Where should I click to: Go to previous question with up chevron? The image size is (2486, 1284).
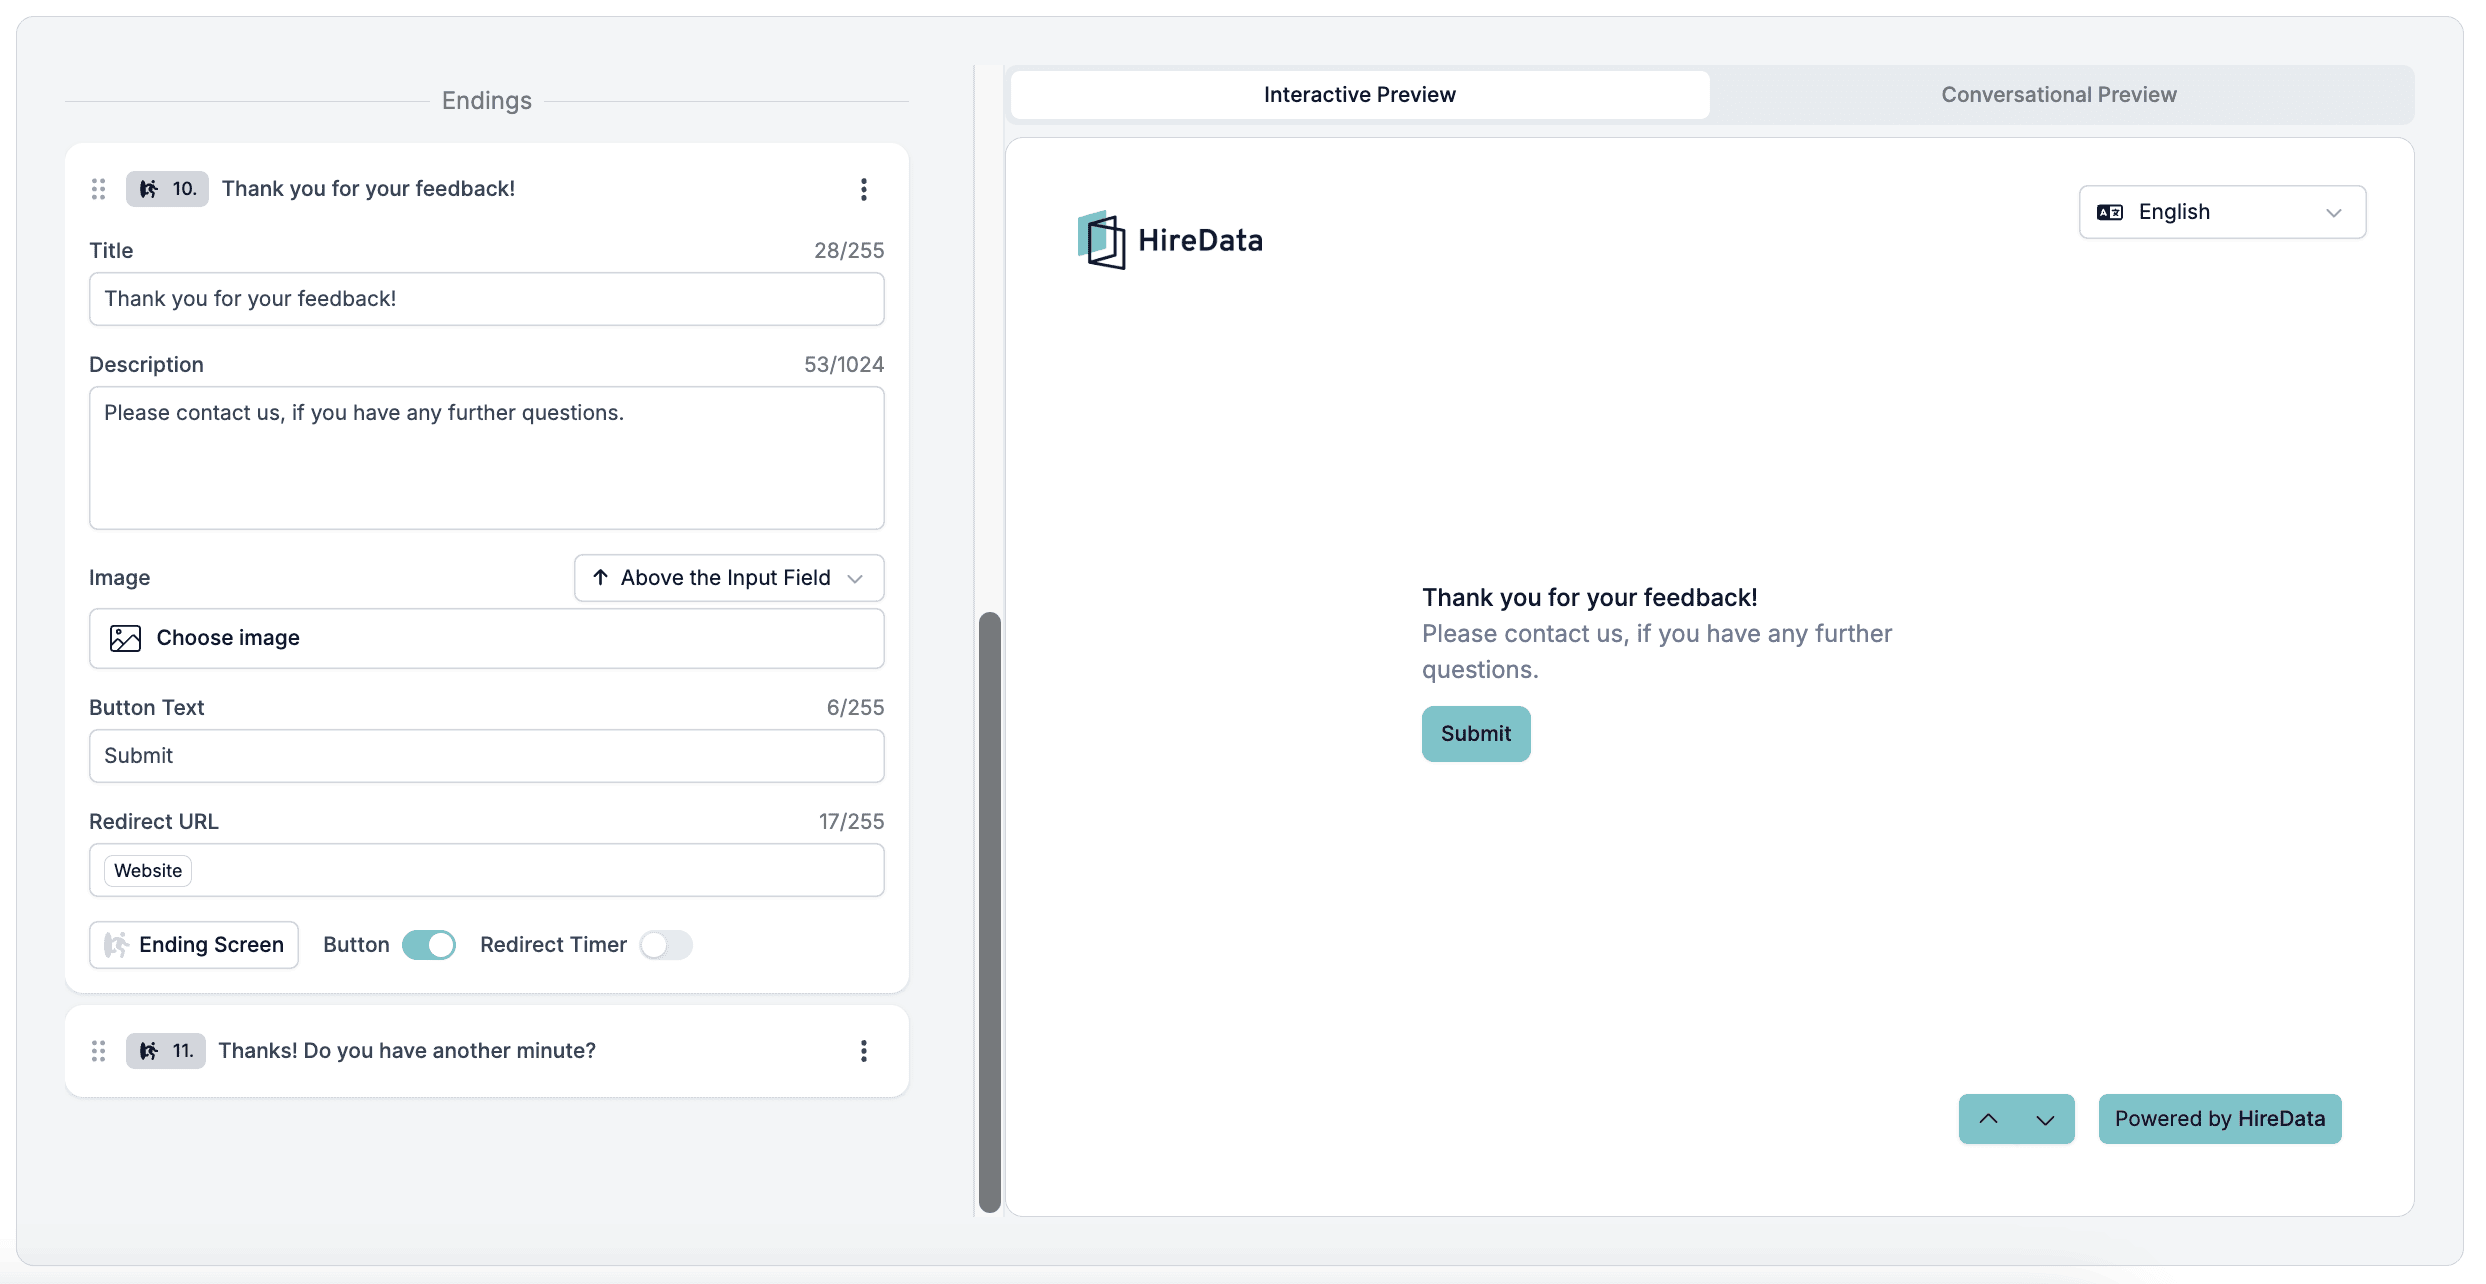coord(1988,1119)
